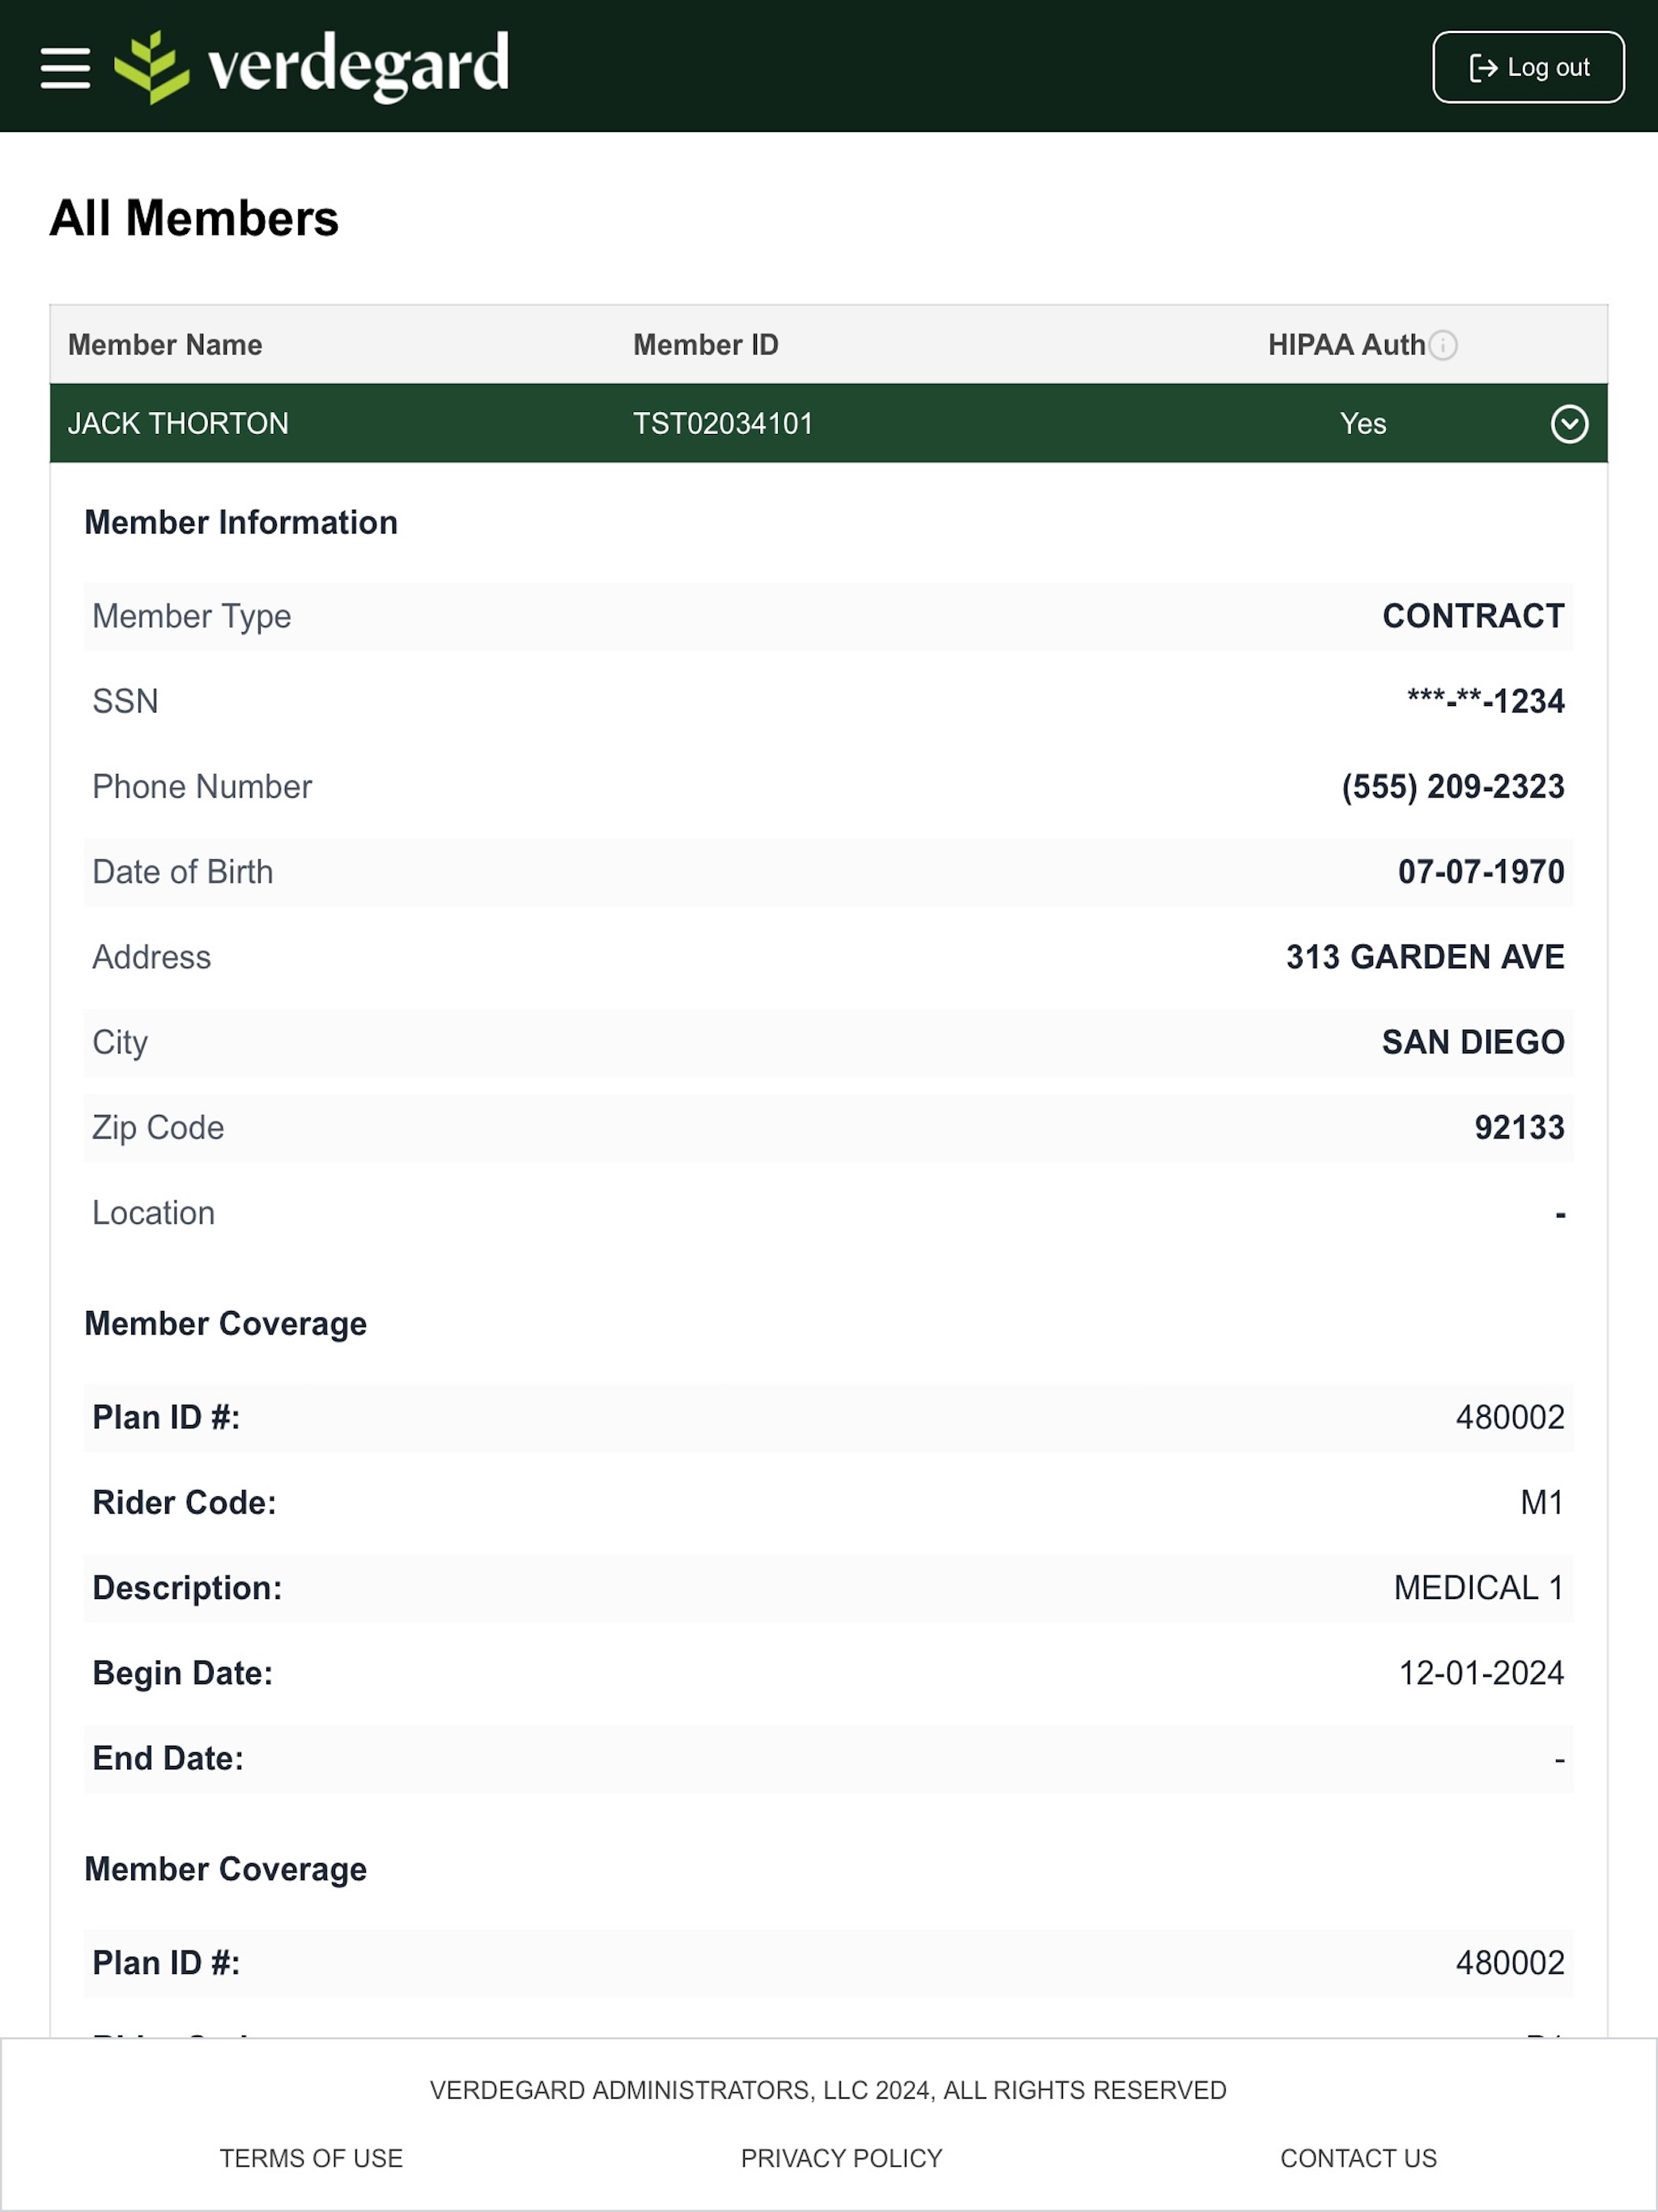The width and height of the screenshot is (1658, 2212).
Task: Click the Log out button
Action: point(1528,67)
